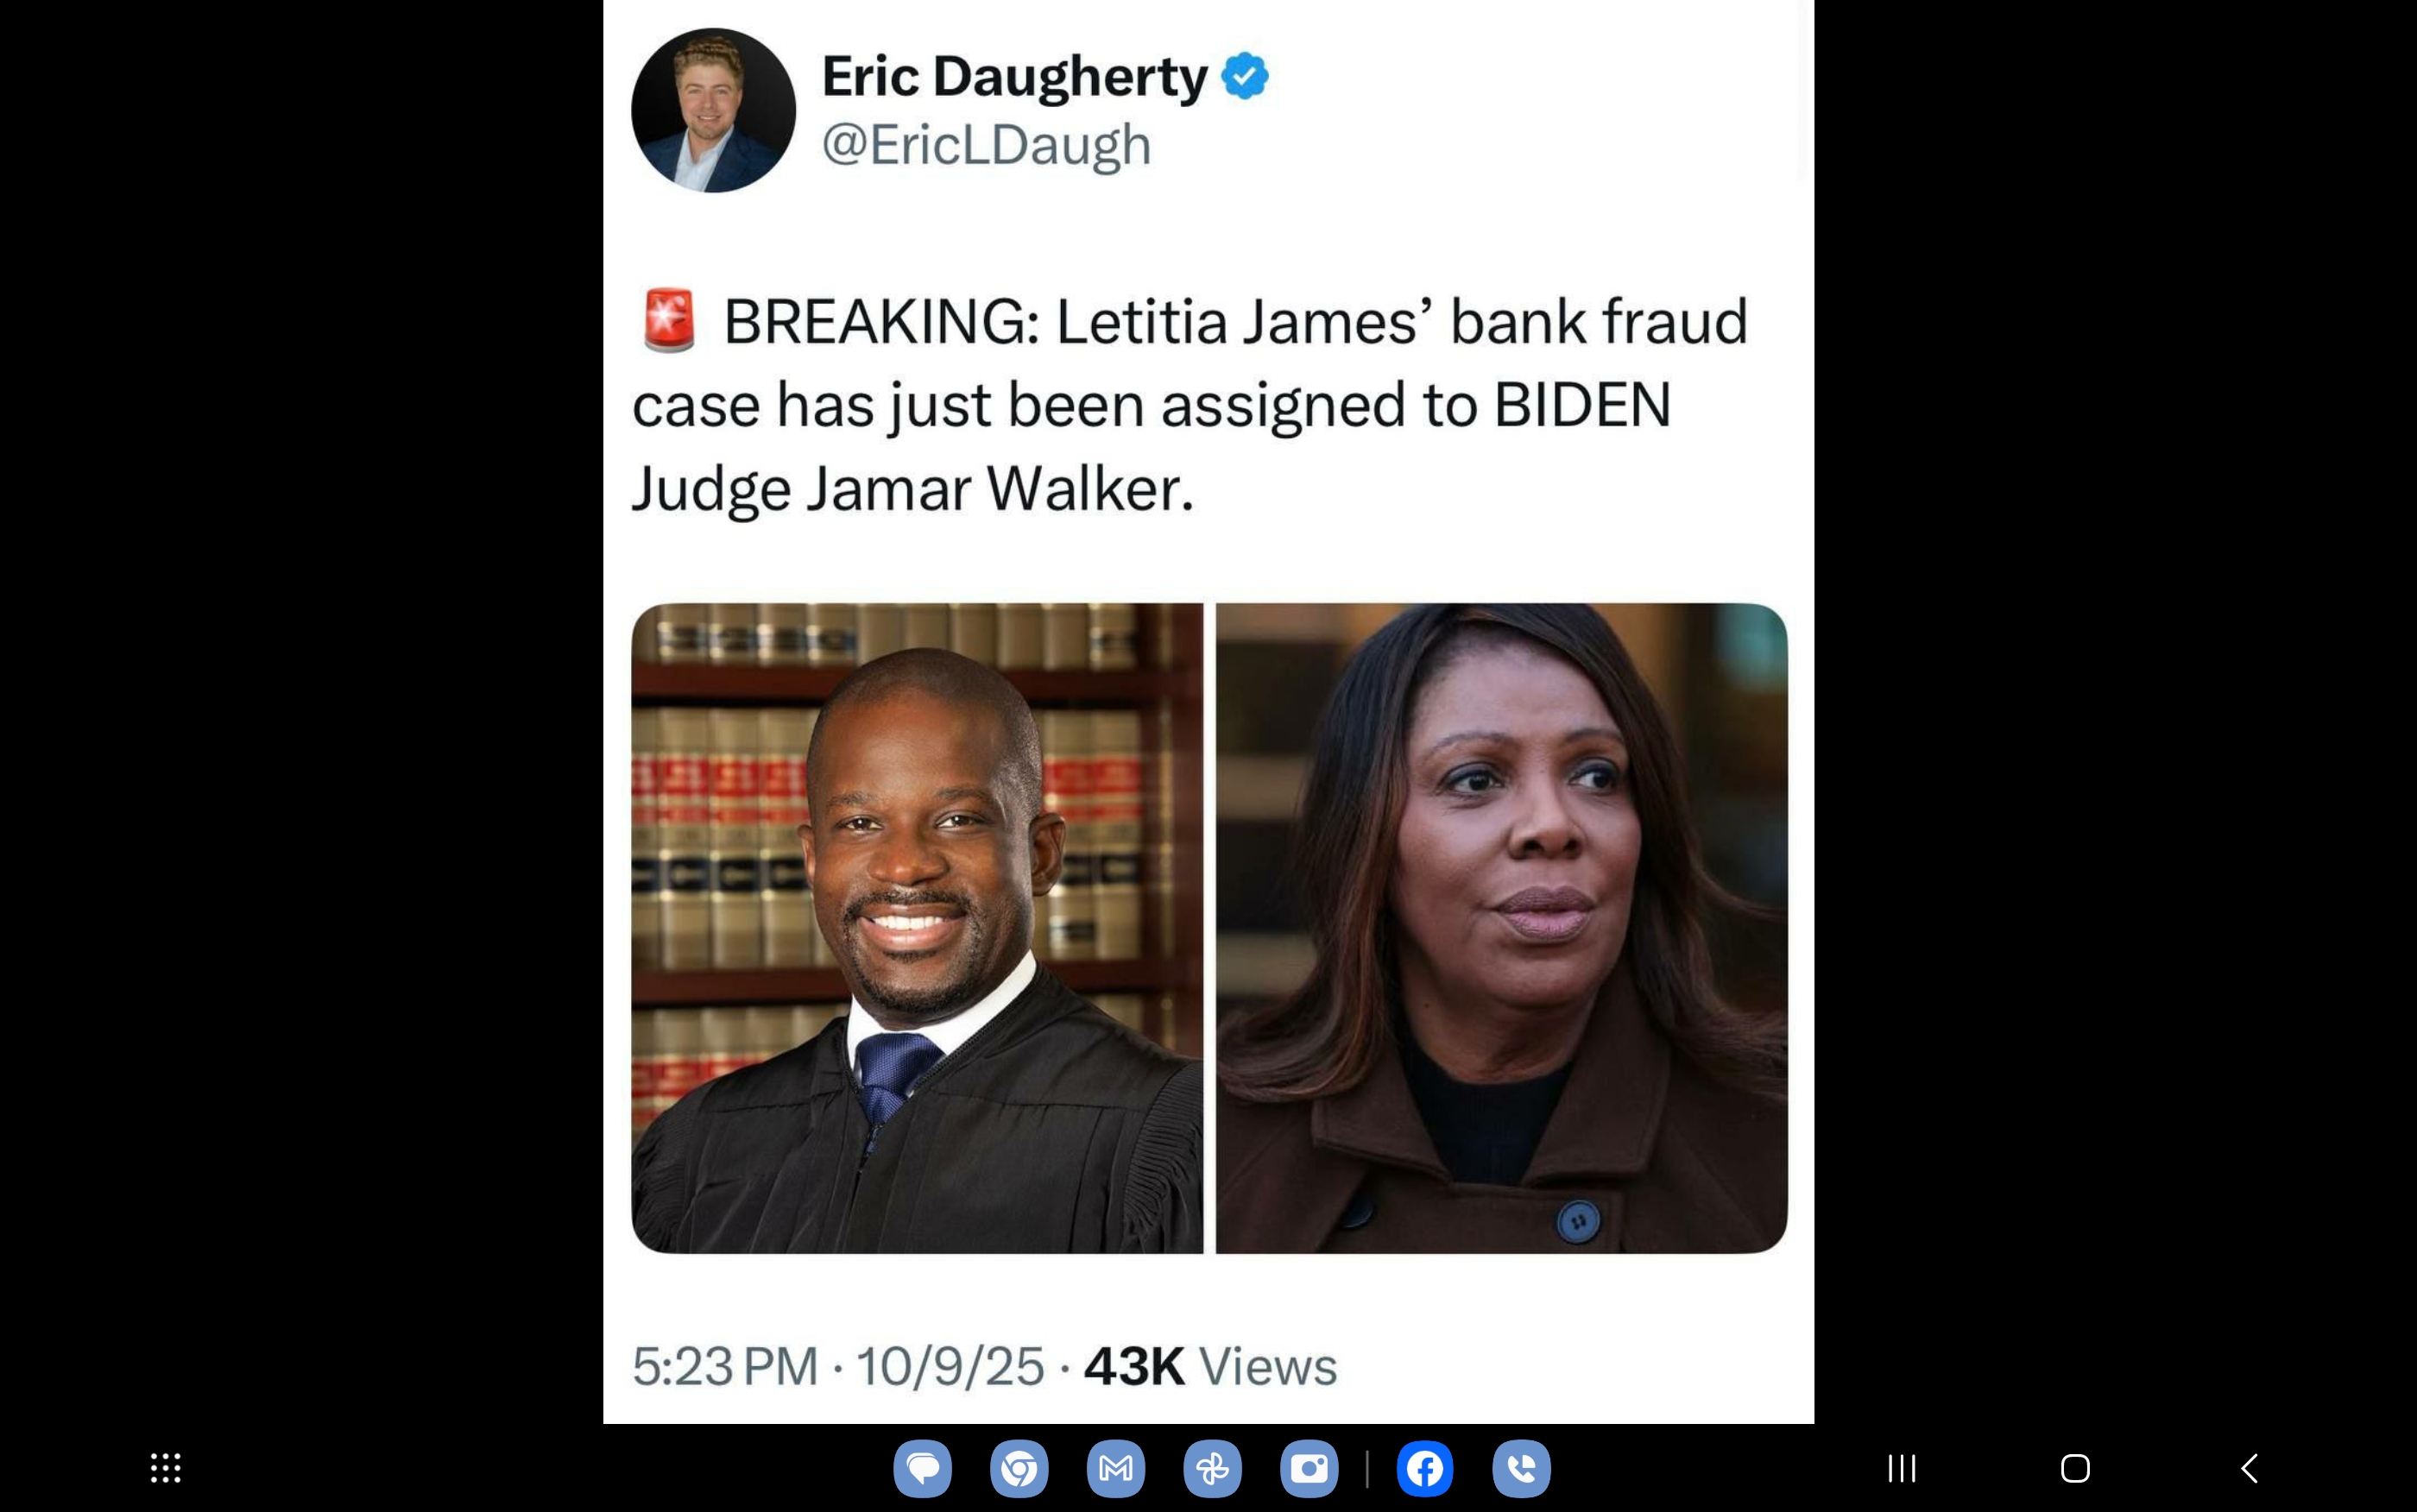This screenshot has height=1512, width=2417.
Task: Open the Phone dialer app icon
Action: coord(1522,1468)
